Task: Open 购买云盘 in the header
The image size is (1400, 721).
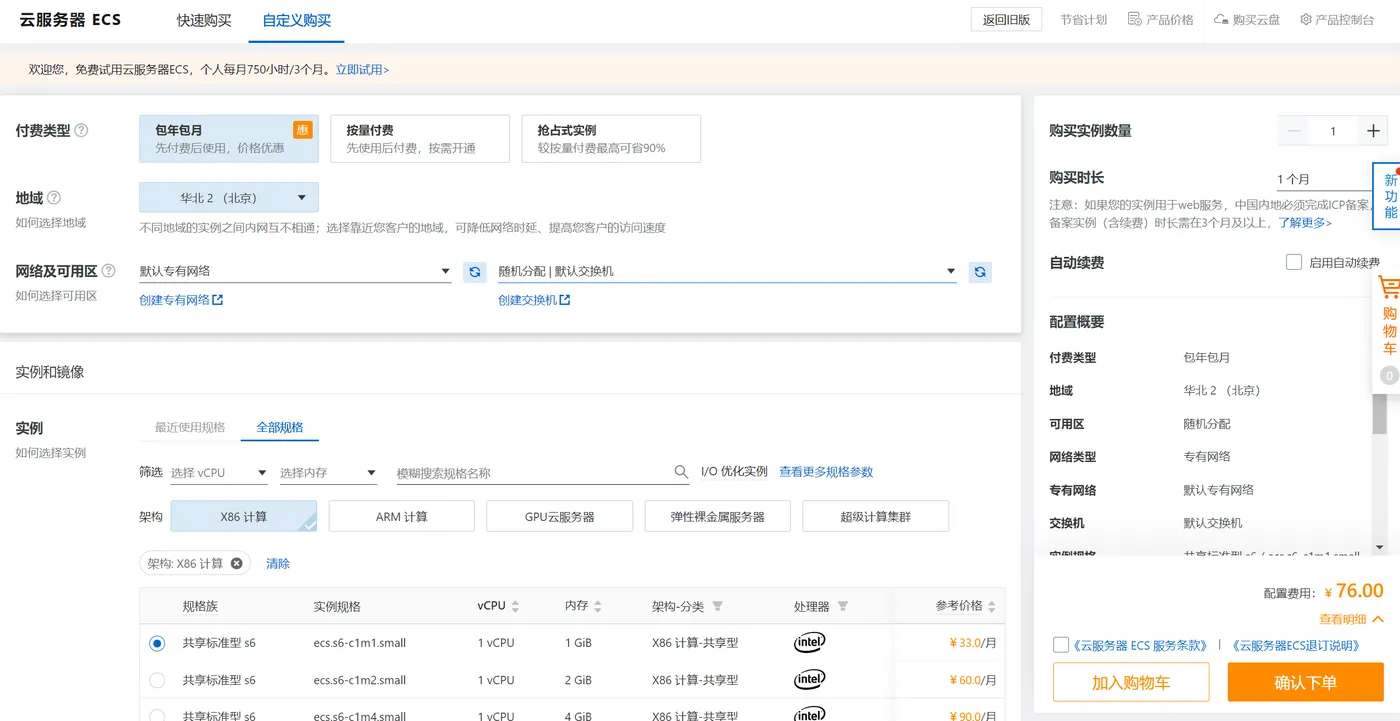Action: coord(1246,19)
